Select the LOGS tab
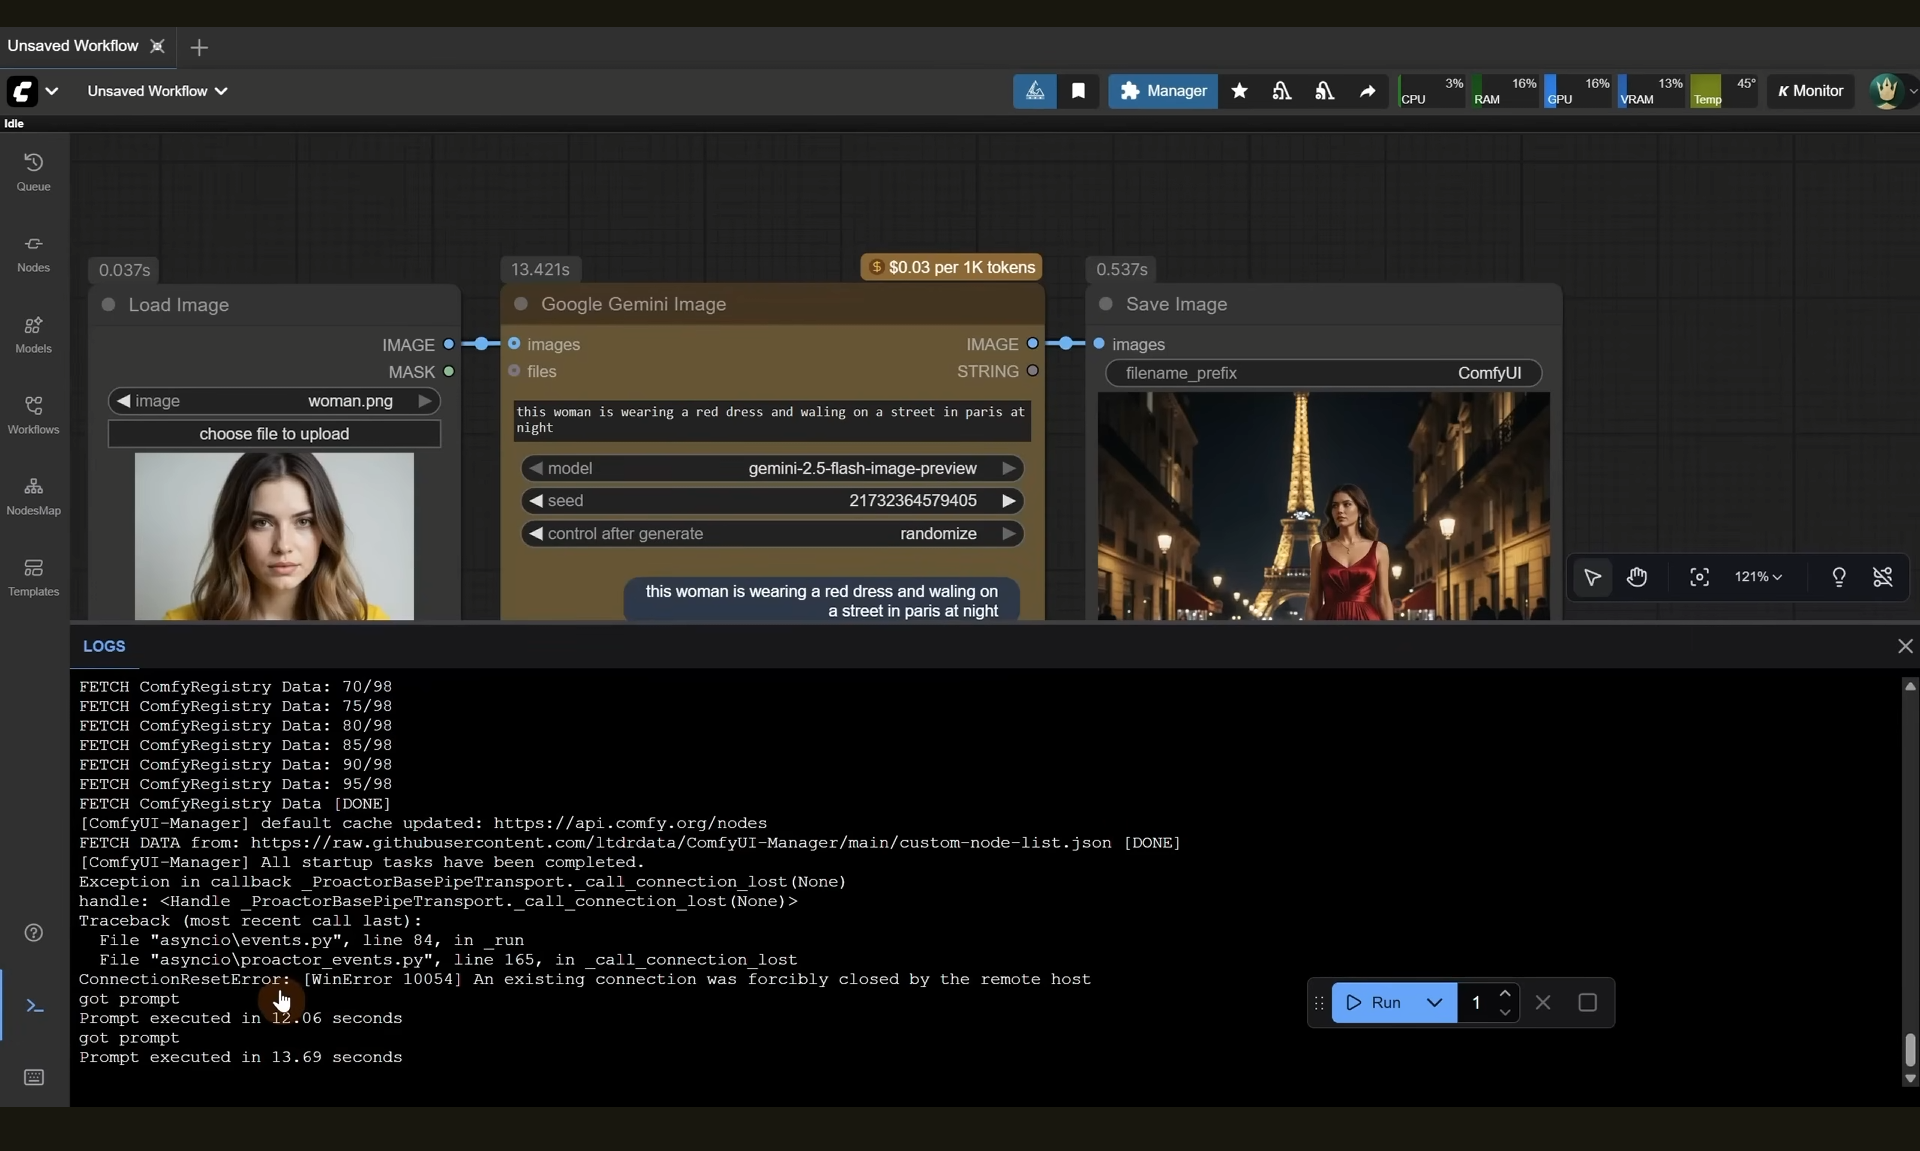 pos(104,646)
